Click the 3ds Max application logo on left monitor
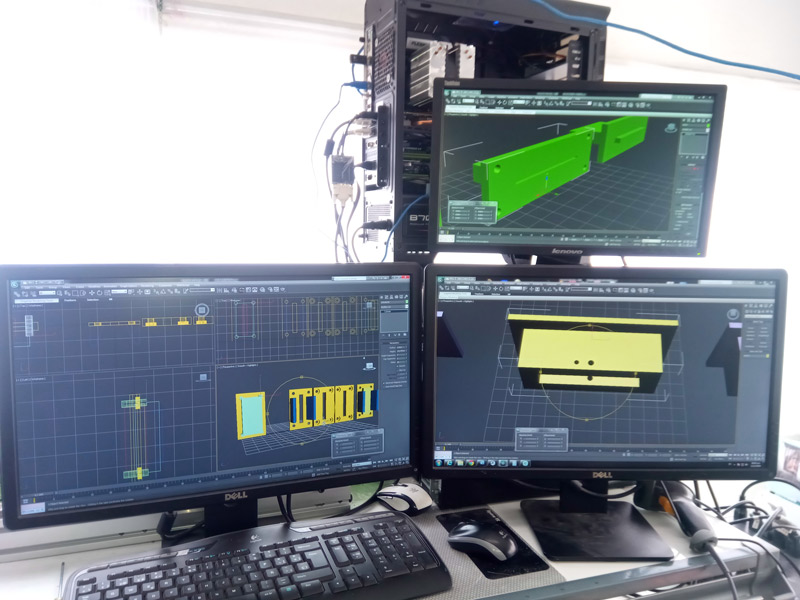The image size is (800, 600). [x=16, y=285]
